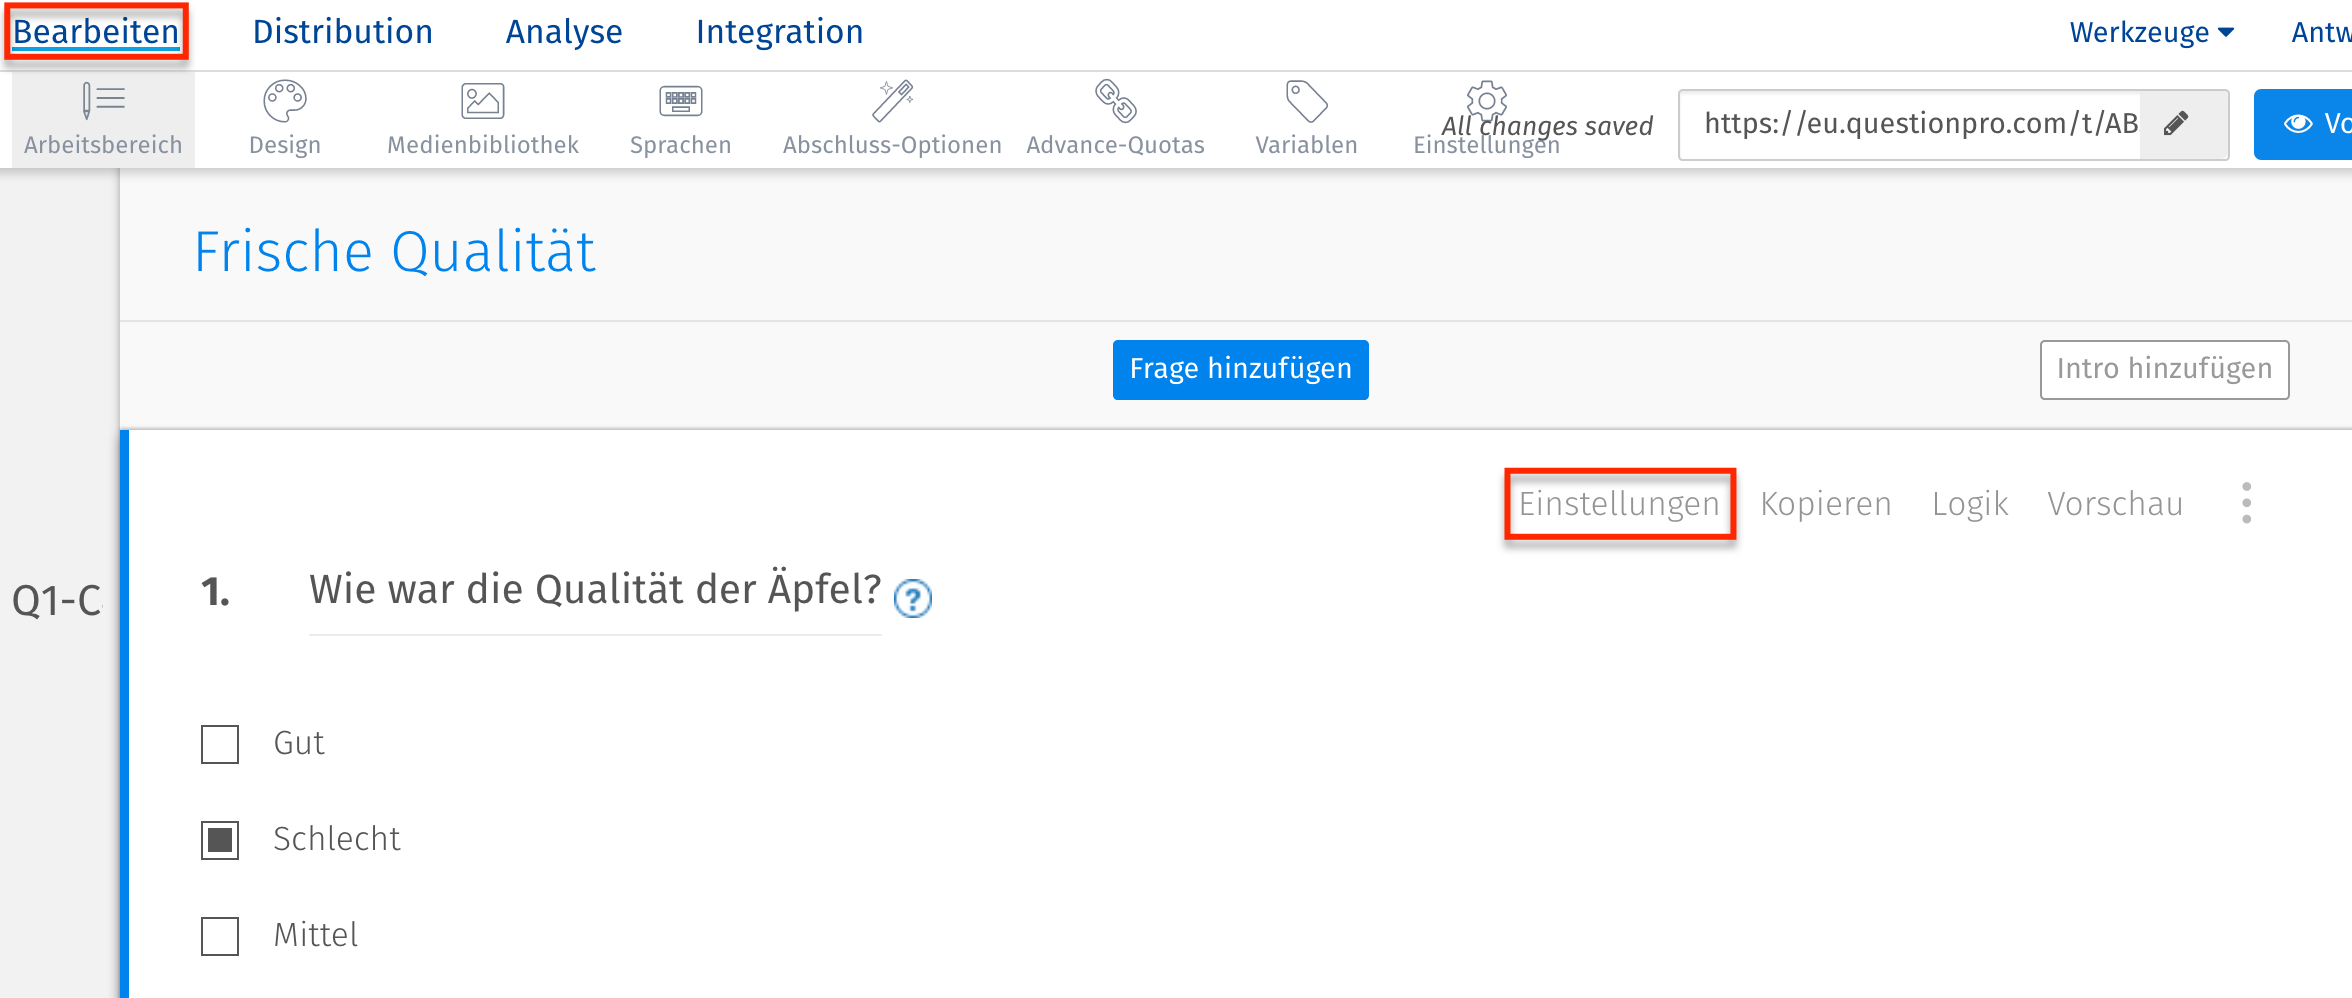Switch to the Analyse tab
This screenshot has height=998, width=2352.
tap(563, 31)
